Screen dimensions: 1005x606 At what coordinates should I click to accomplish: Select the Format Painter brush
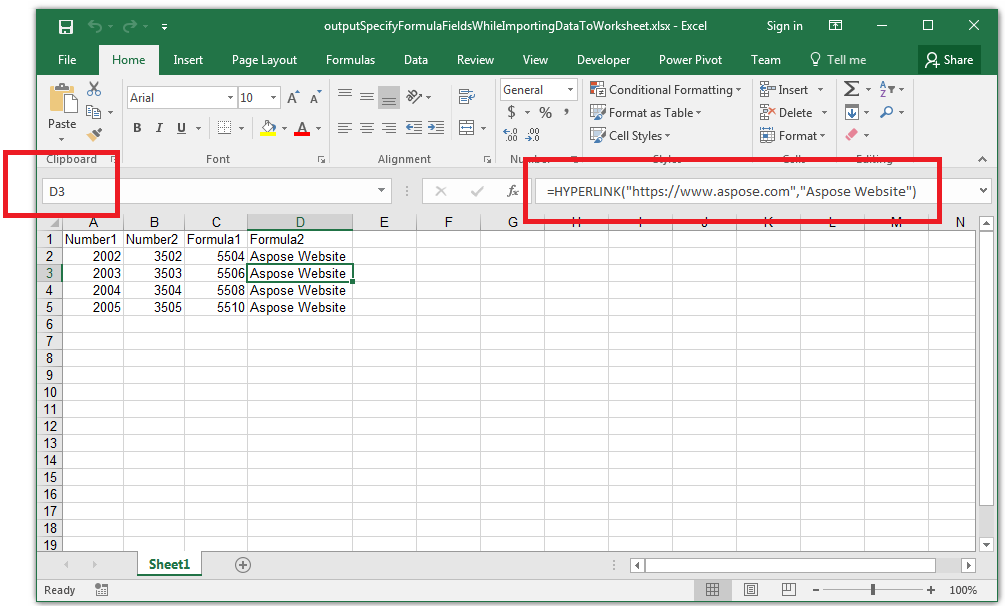point(94,134)
